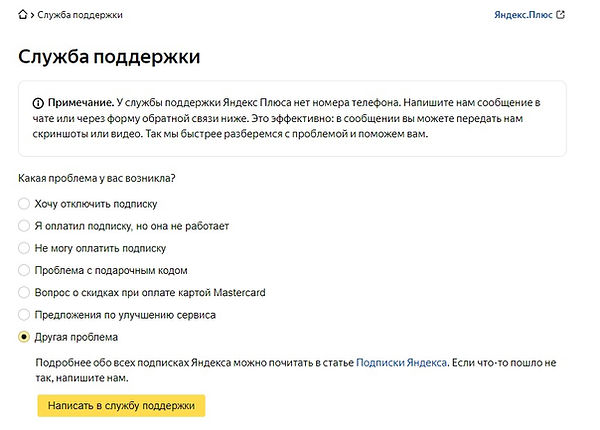This screenshot has height=430, width=600.
Task: Click the 'Служба поддержки' page heading
Action: [109, 57]
